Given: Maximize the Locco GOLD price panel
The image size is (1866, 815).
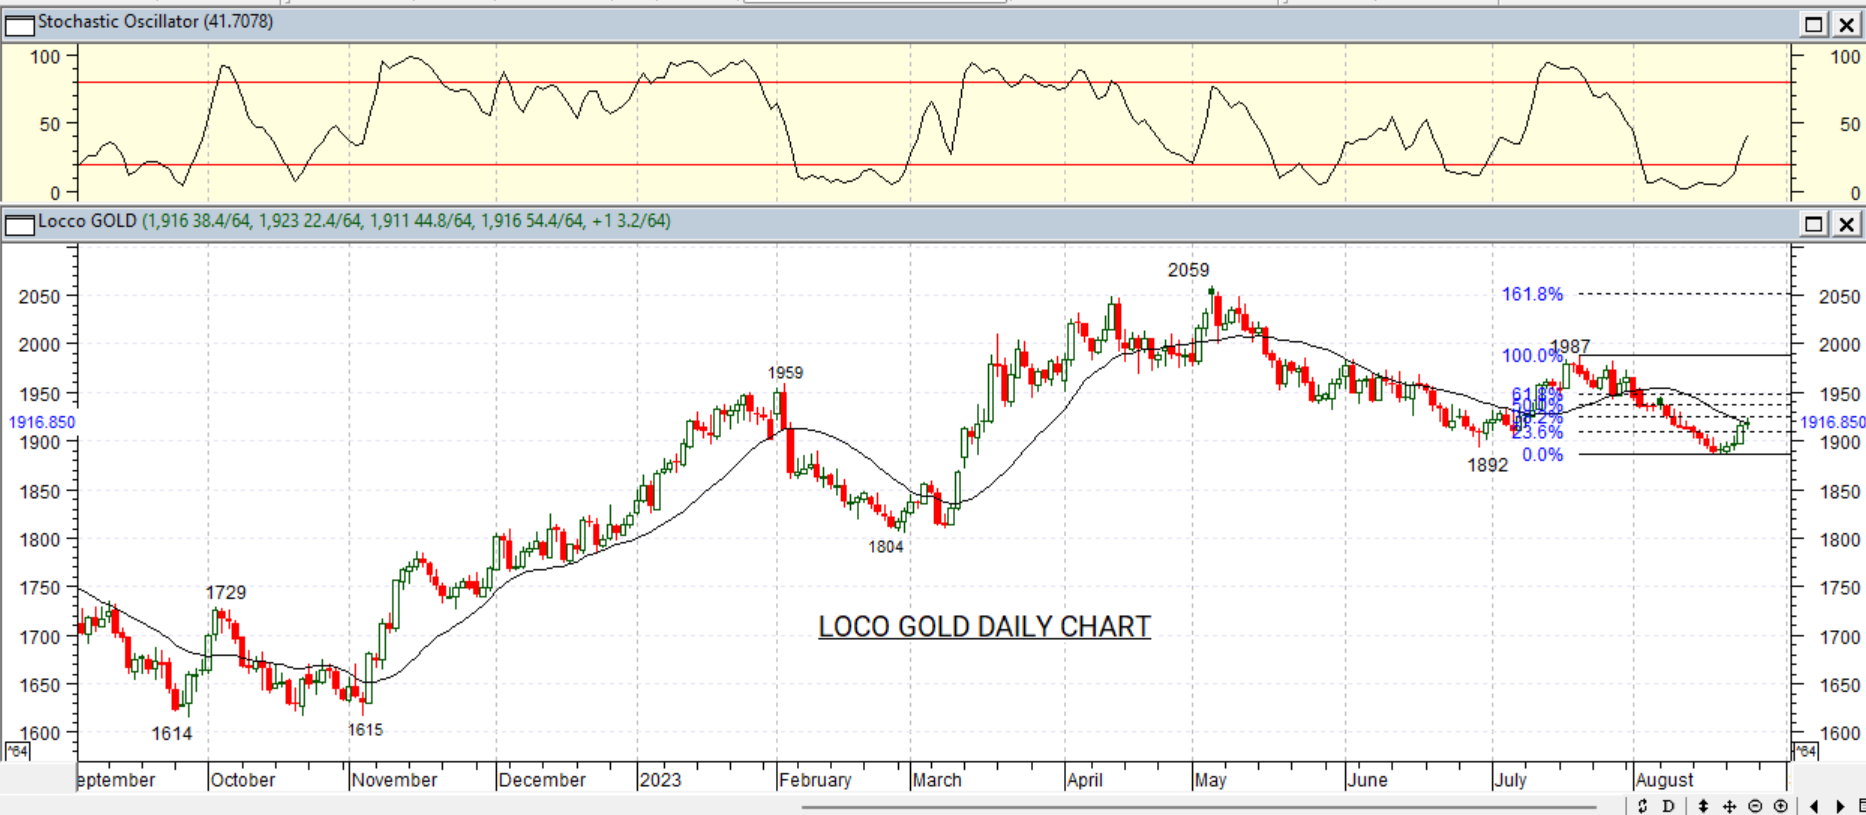Looking at the screenshot, I should tap(1814, 223).
